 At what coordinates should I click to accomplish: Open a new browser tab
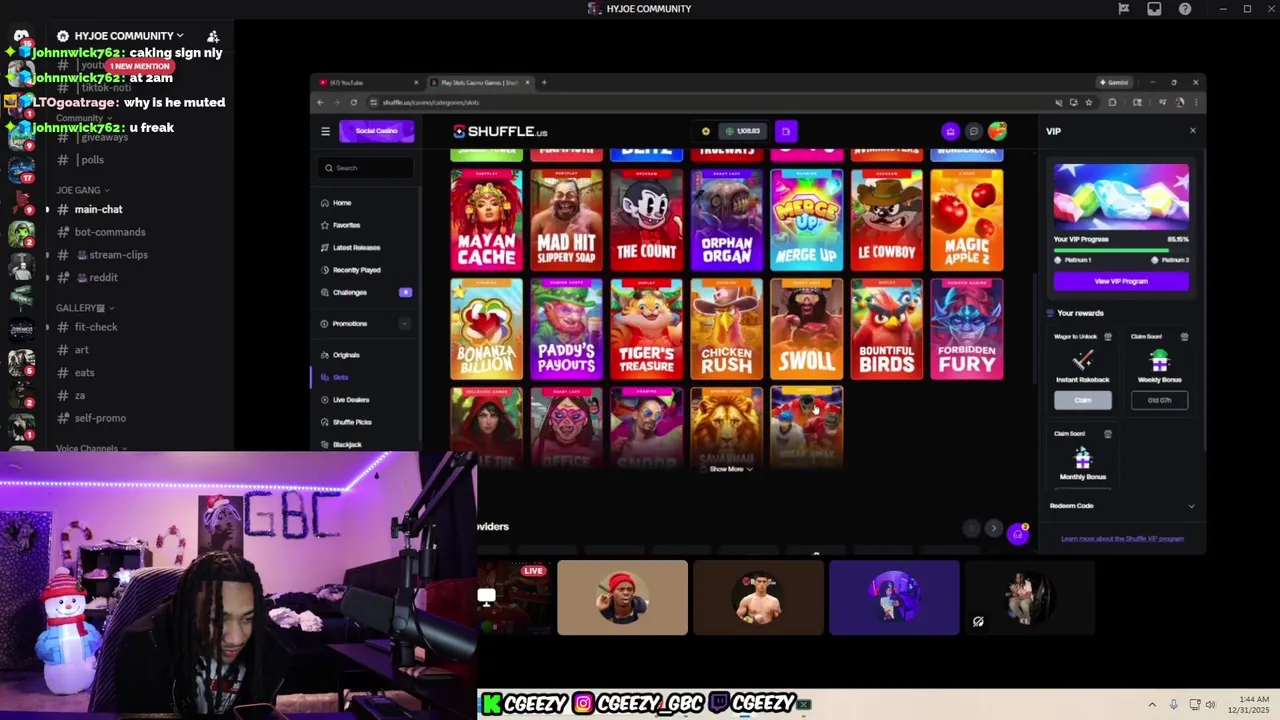544,82
